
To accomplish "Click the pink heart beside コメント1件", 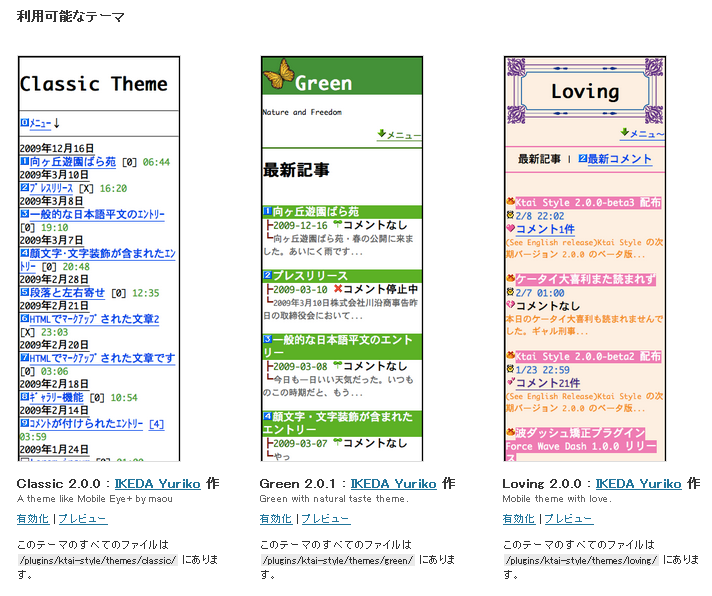I will (510, 229).
